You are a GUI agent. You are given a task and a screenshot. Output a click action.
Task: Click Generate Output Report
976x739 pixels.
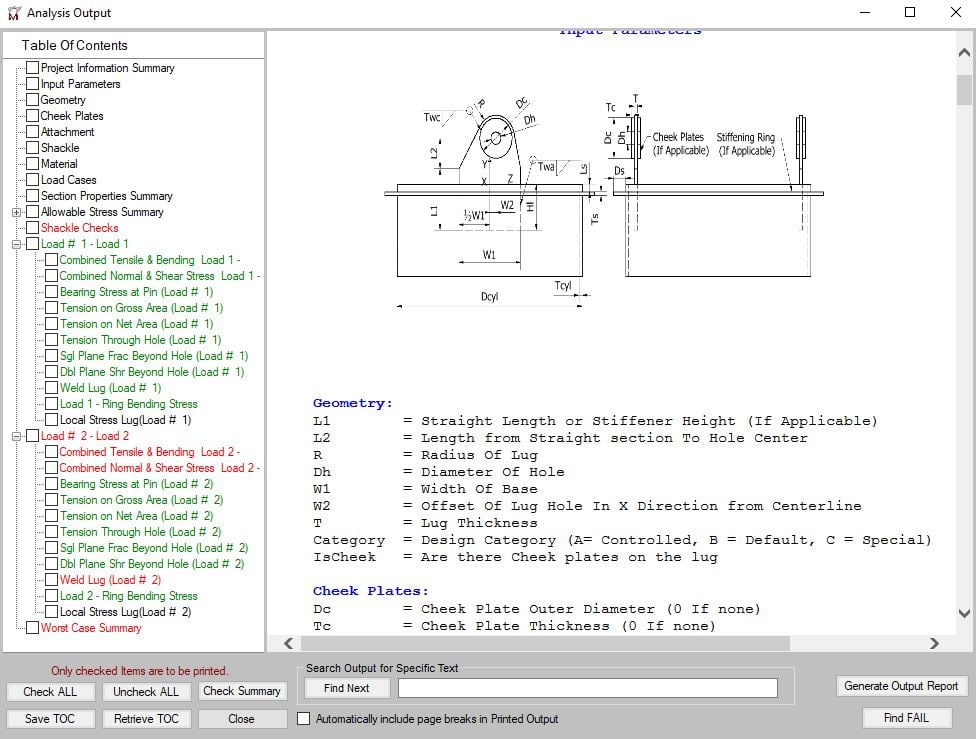point(901,686)
